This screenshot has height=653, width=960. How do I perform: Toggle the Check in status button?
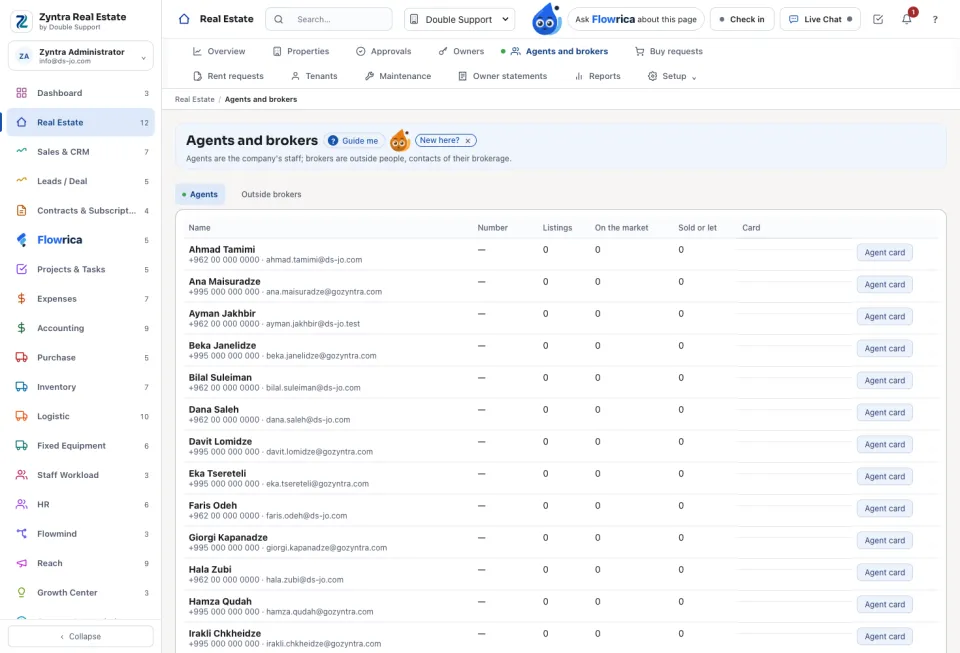[x=742, y=20]
